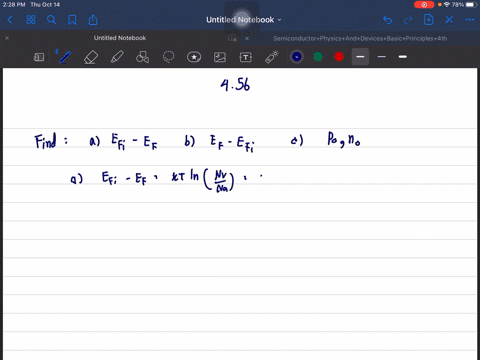Close the editing toolbar with X
The height and width of the screenshot is (360, 480).
[449, 20]
